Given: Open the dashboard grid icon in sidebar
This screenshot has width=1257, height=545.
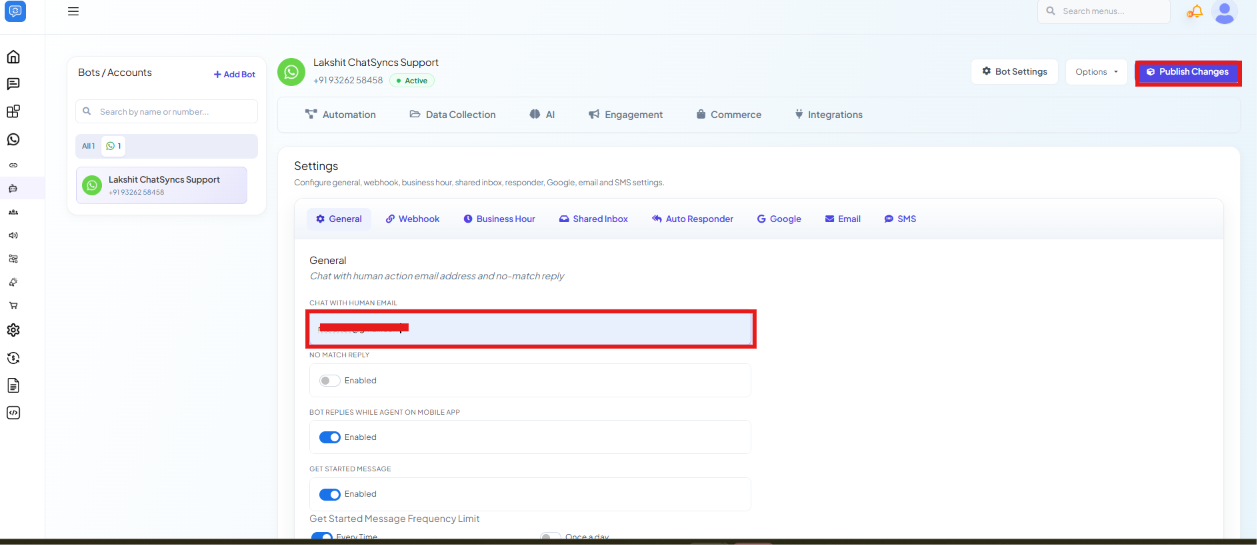Looking at the screenshot, I should (x=13, y=112).
